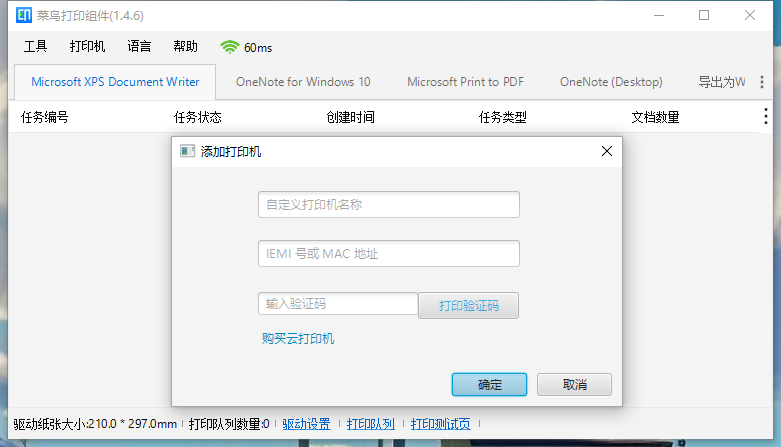Image resolution: width=781 pixels, height=447 pixels.
Task: Click the 自定义打印机名称 input field
Action: (x=388, y=205)
